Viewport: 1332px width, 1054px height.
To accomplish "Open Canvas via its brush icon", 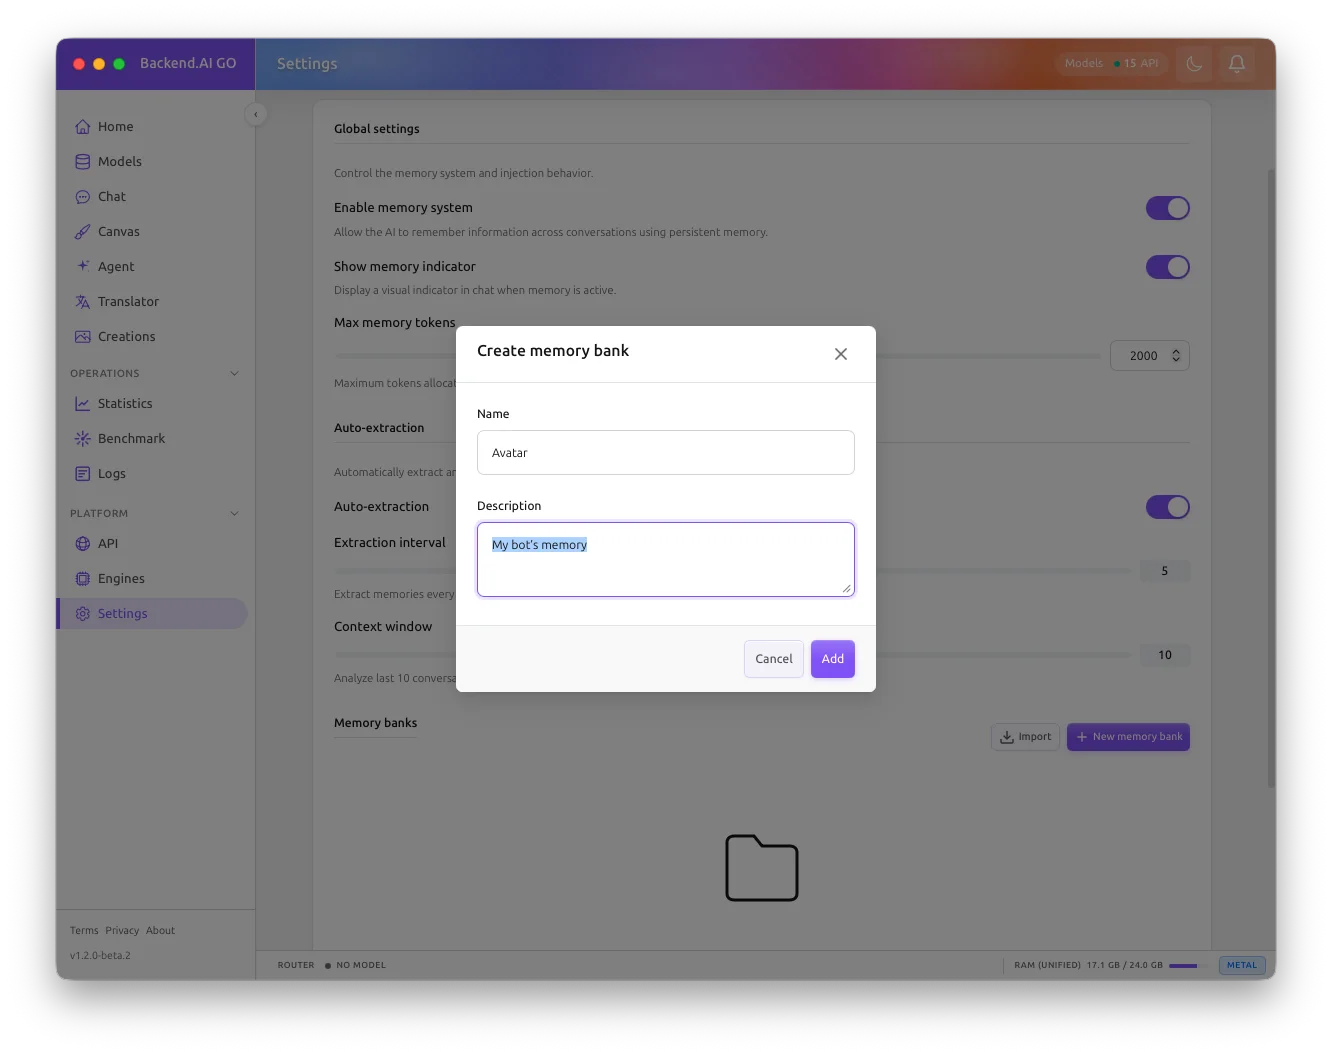I will point(83,232).
